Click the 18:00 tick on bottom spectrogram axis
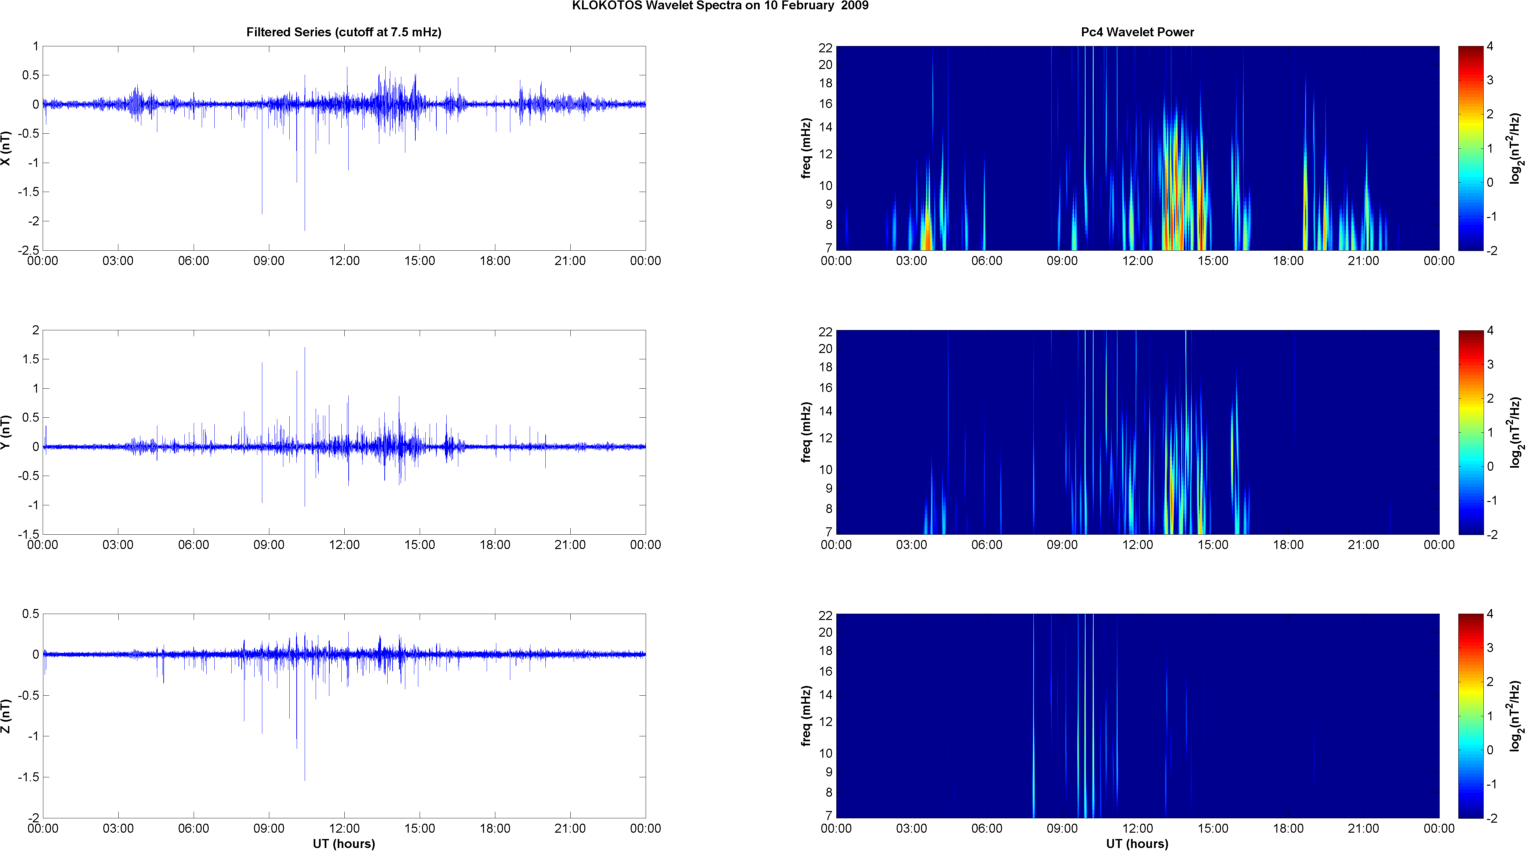1526x851 pixels. click(1288, 828)
